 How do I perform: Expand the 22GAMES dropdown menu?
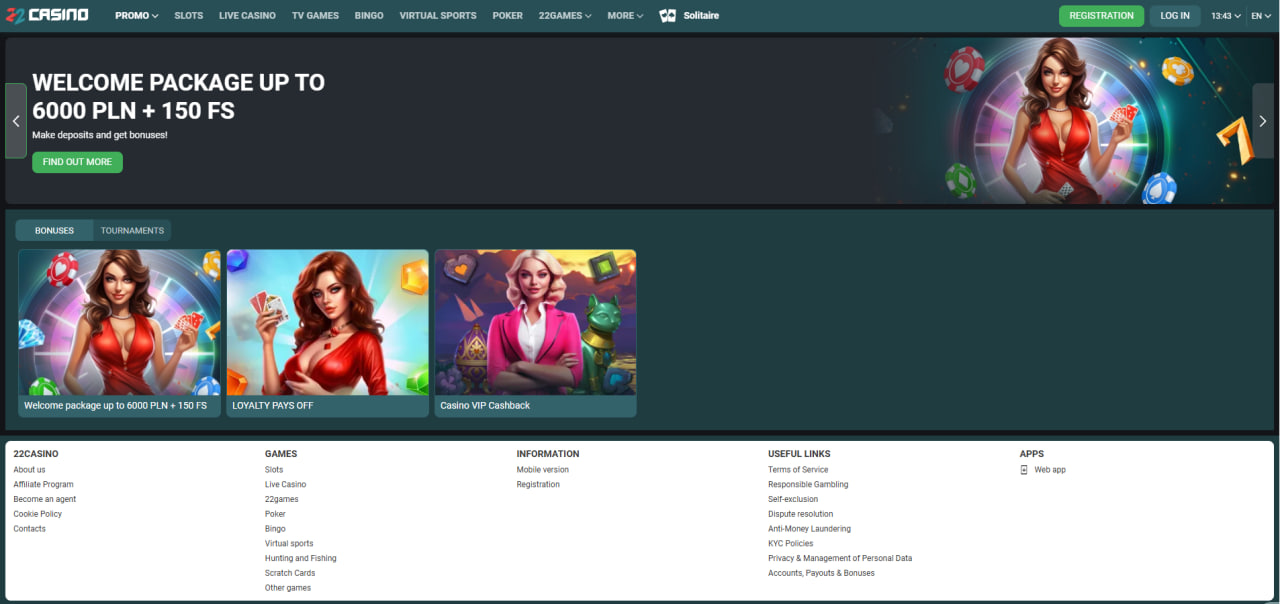(564, 16)
